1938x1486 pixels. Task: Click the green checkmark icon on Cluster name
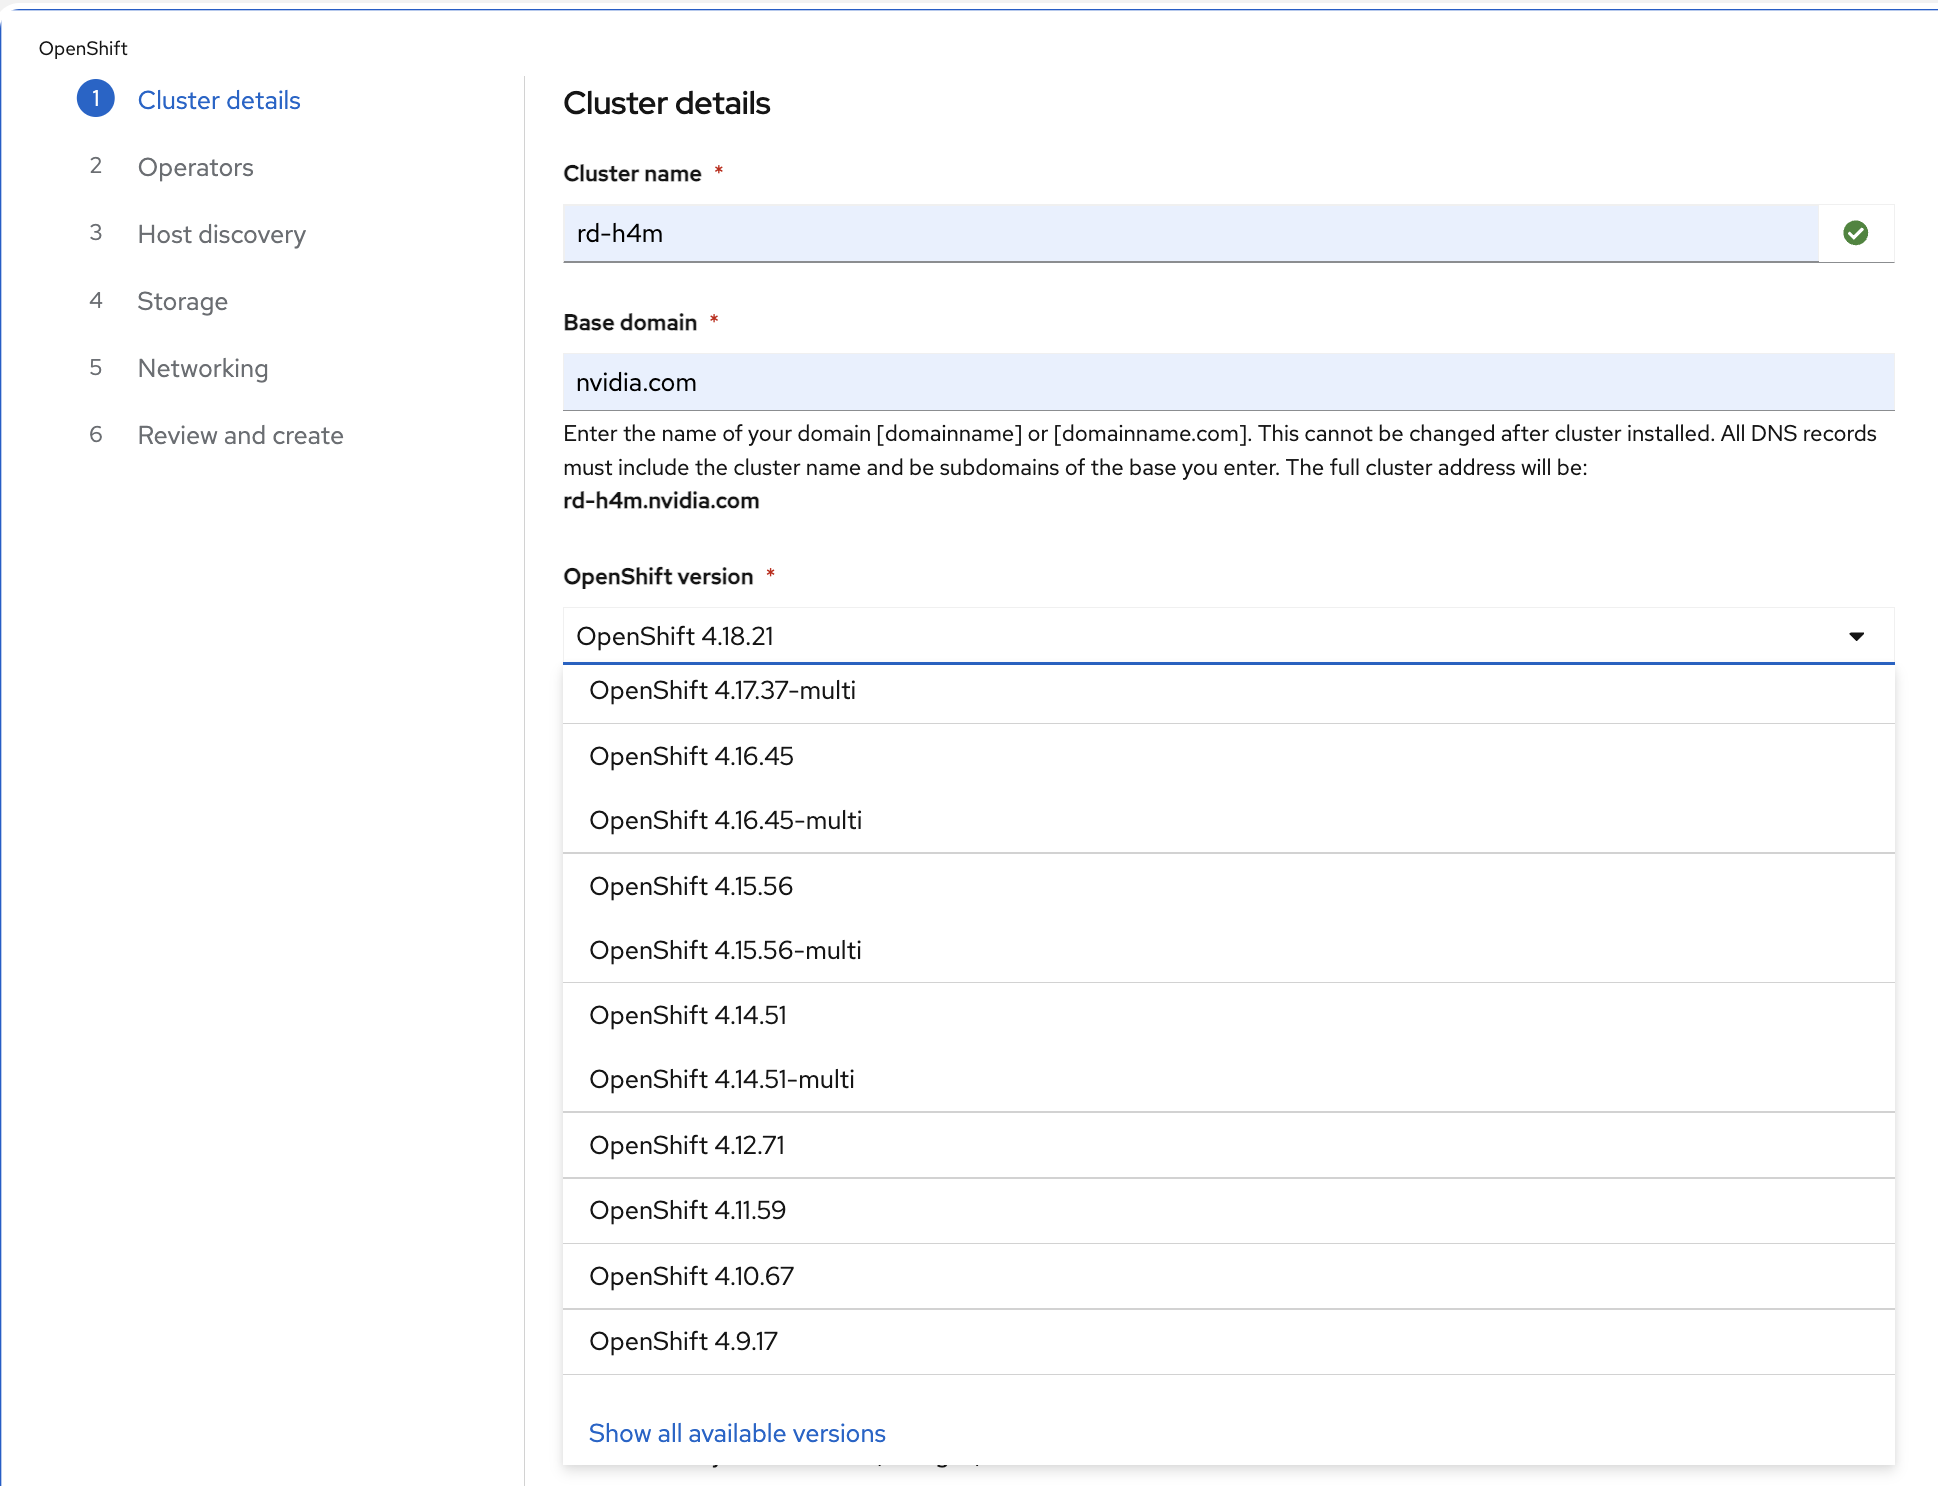point(1856,233)
